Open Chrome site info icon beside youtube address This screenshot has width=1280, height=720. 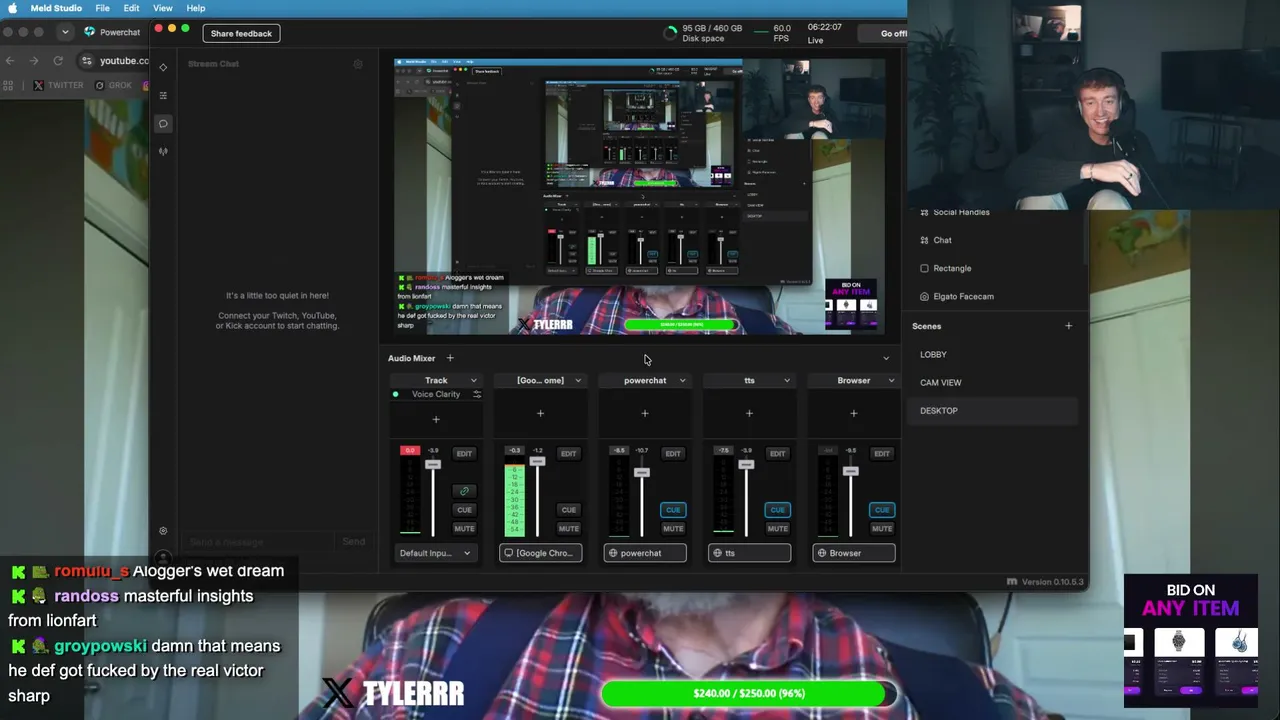click(87, 61)
